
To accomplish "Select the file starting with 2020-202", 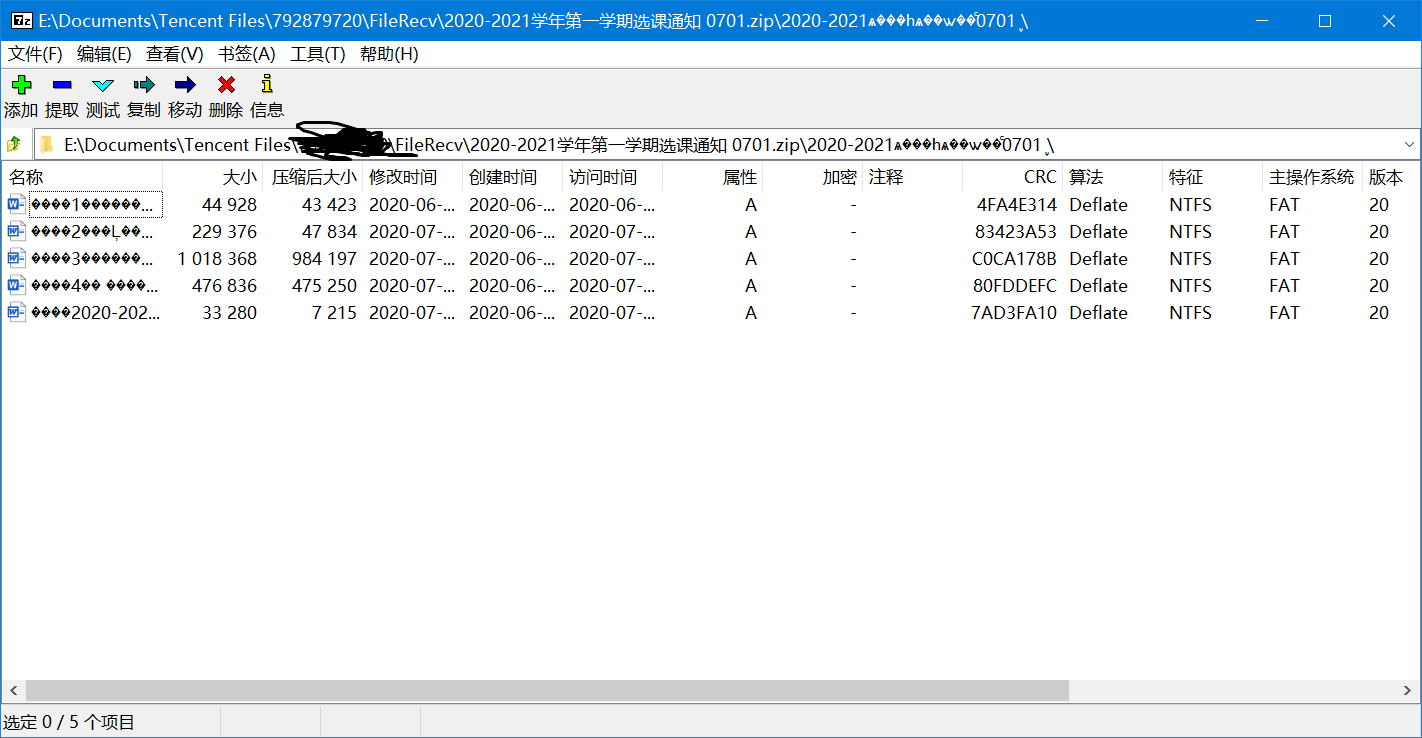I will [x=95, y=313].
